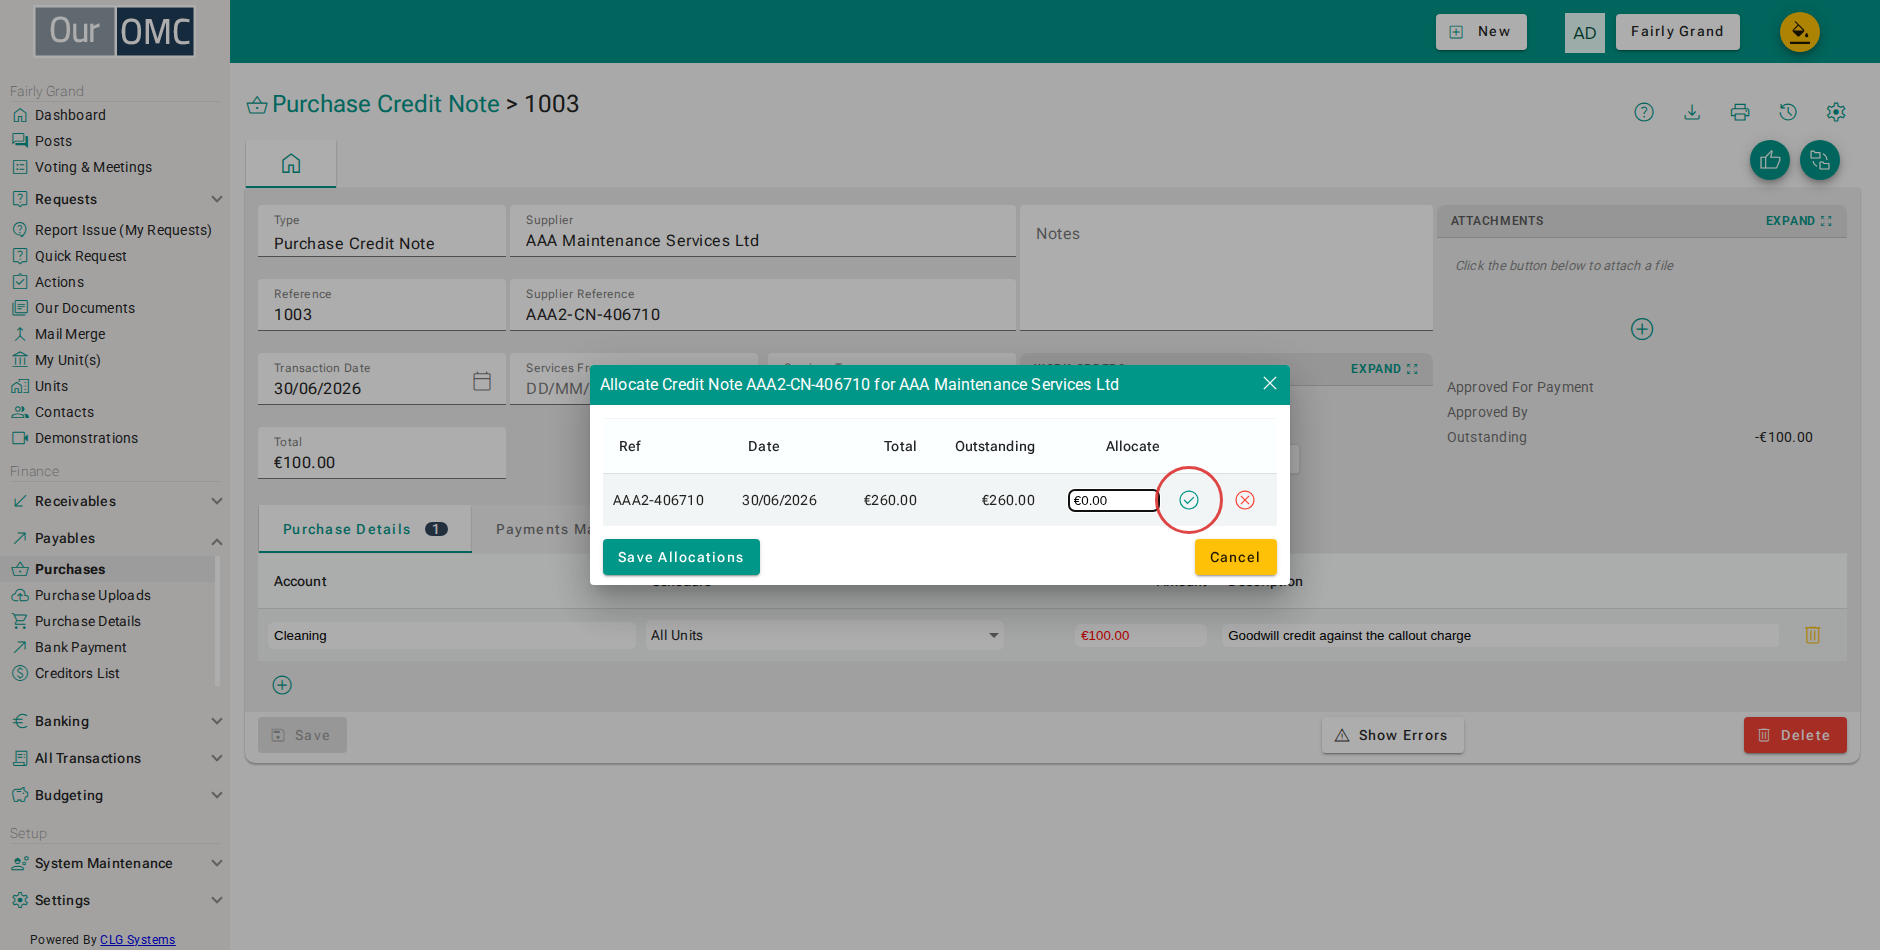Click the green allocate icon beside thumbs-up

point(1820,160)
